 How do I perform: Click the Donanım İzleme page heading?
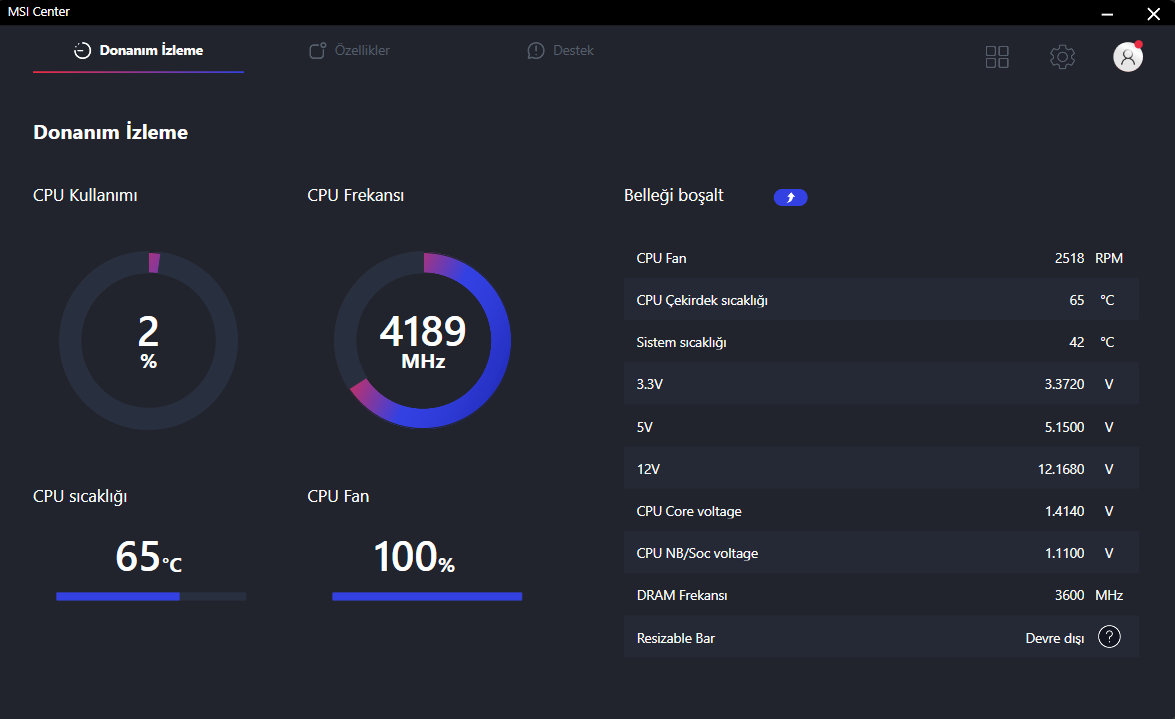click(x=110, y=132)
